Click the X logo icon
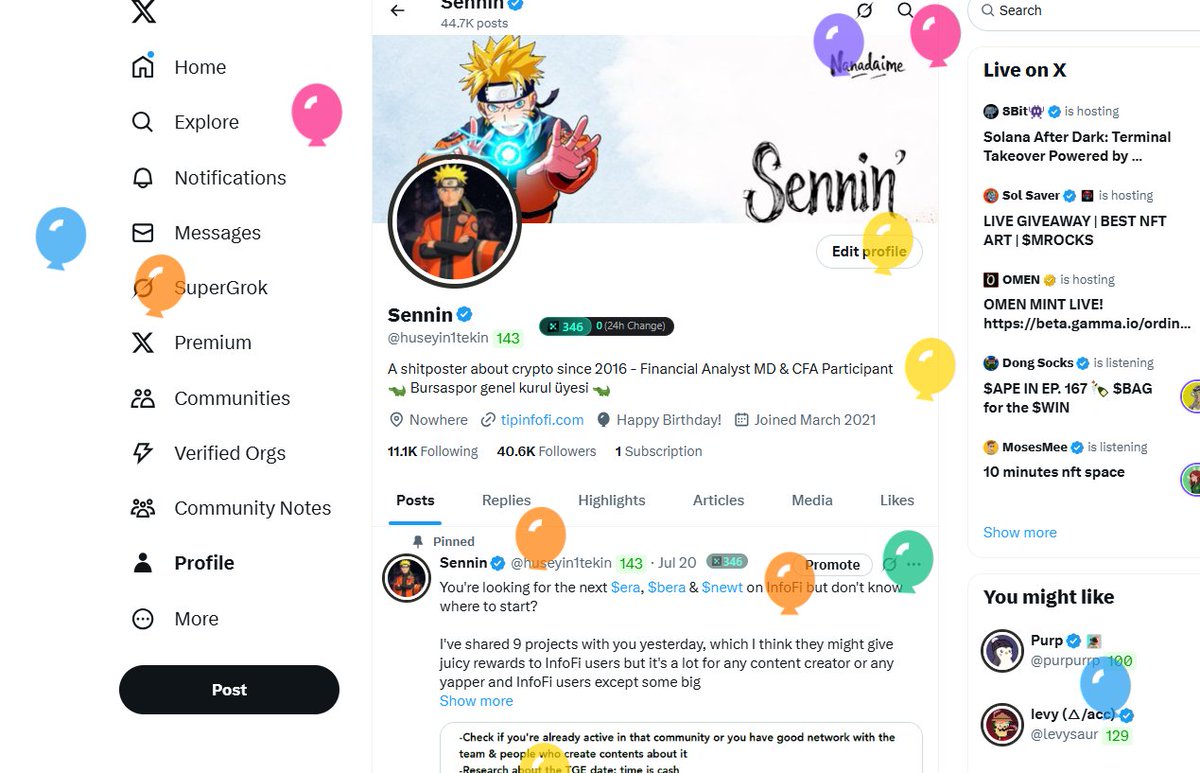Image resolution: width=1200 pixels, height=773 pixels. (143, 11)
